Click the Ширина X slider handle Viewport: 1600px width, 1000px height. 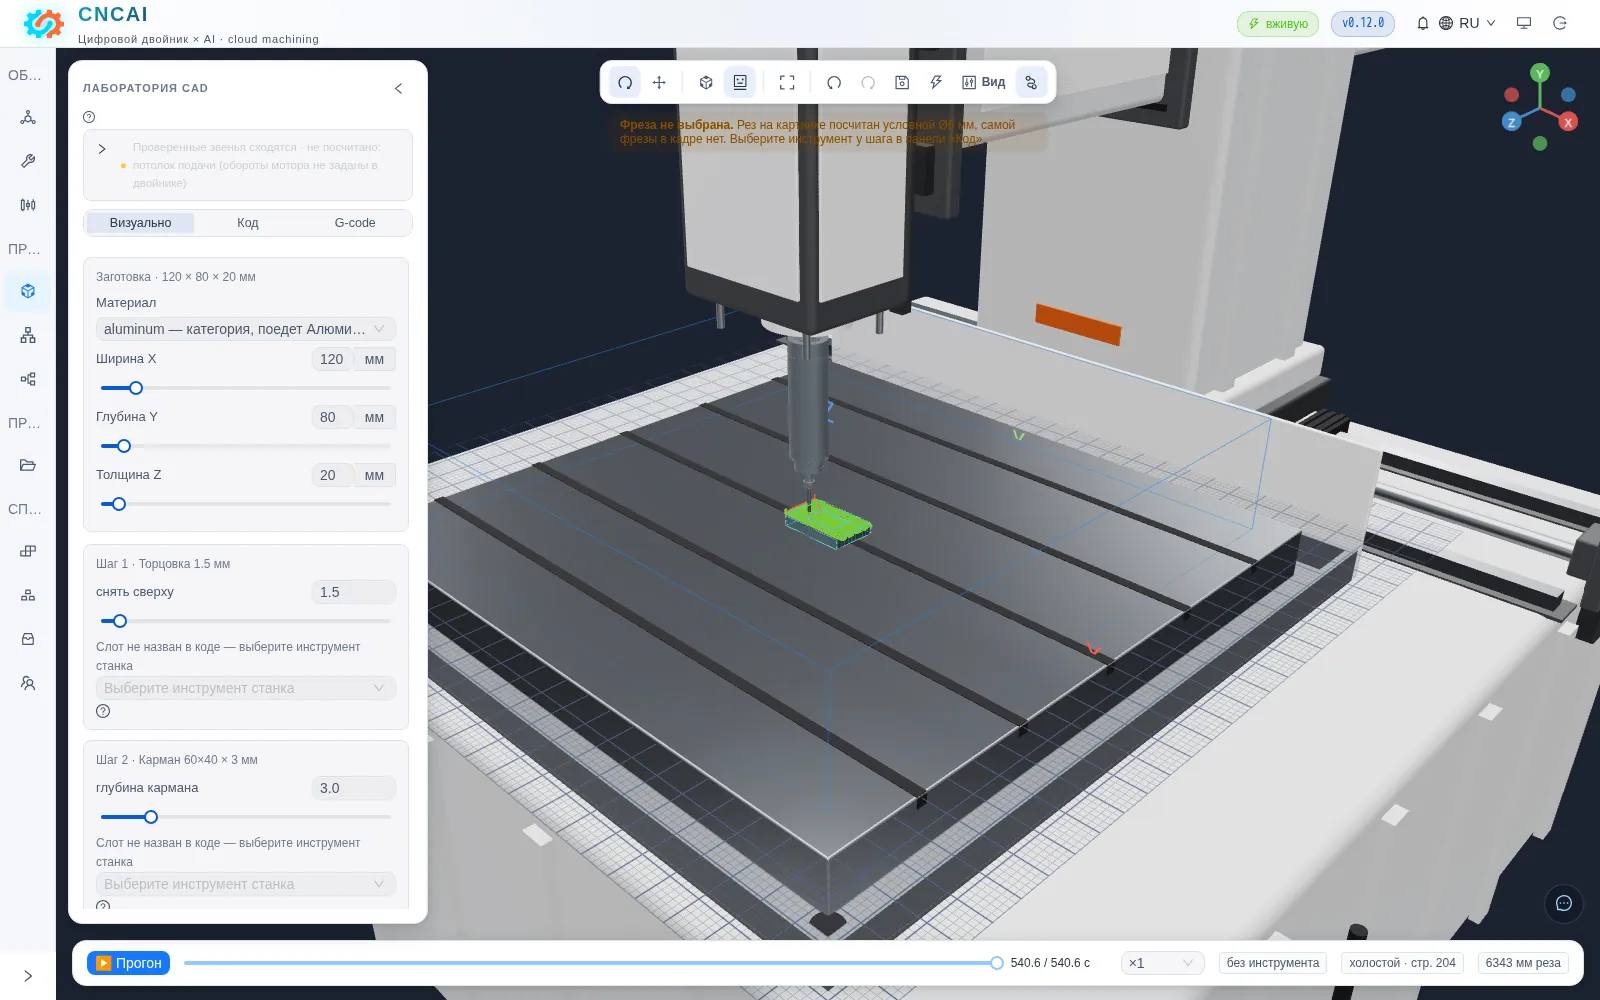point(136,388)
